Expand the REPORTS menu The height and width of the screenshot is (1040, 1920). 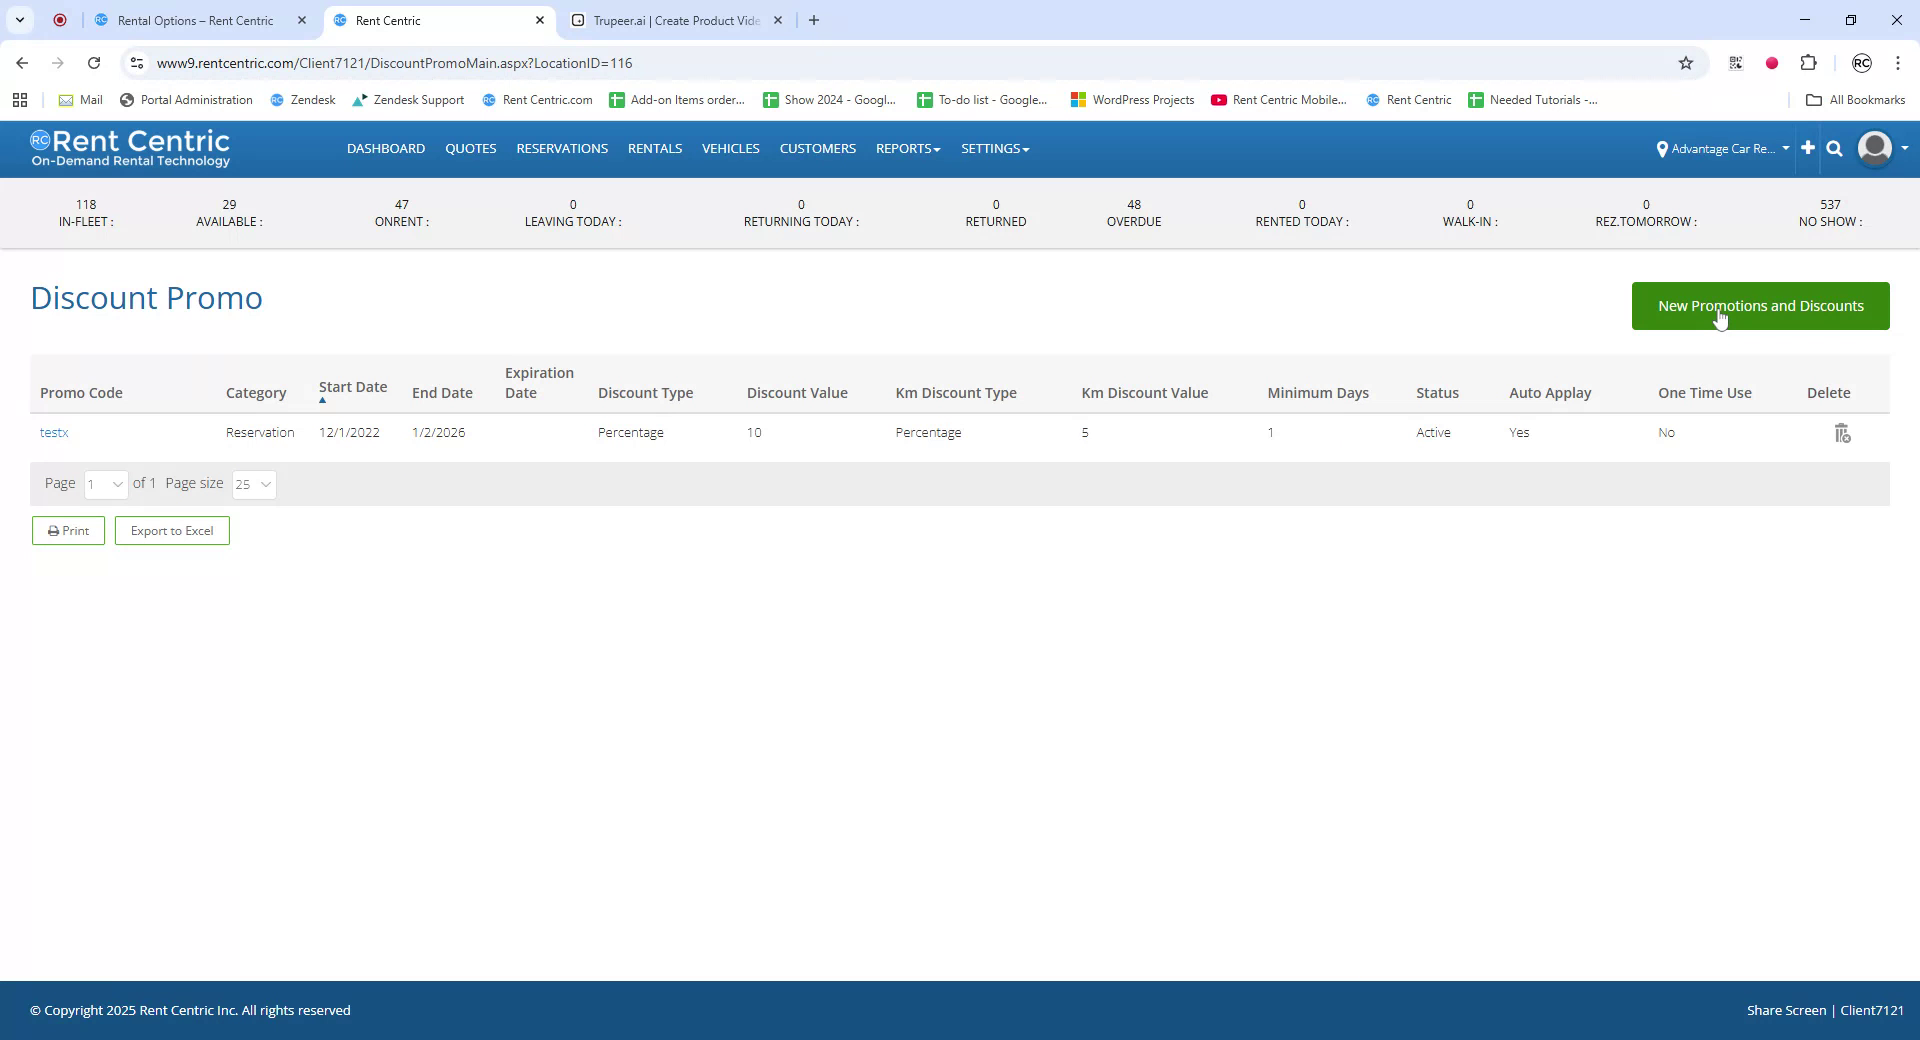pyautogui.click(x=906, y=148)
